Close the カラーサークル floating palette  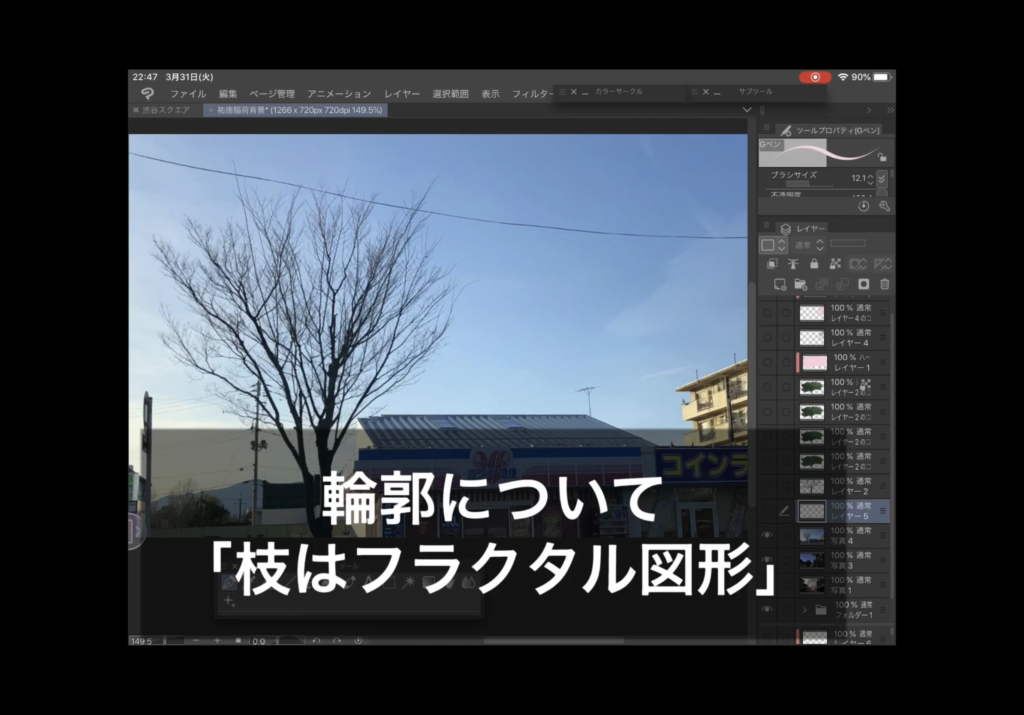pyautogui.click(x=573, y=92)
